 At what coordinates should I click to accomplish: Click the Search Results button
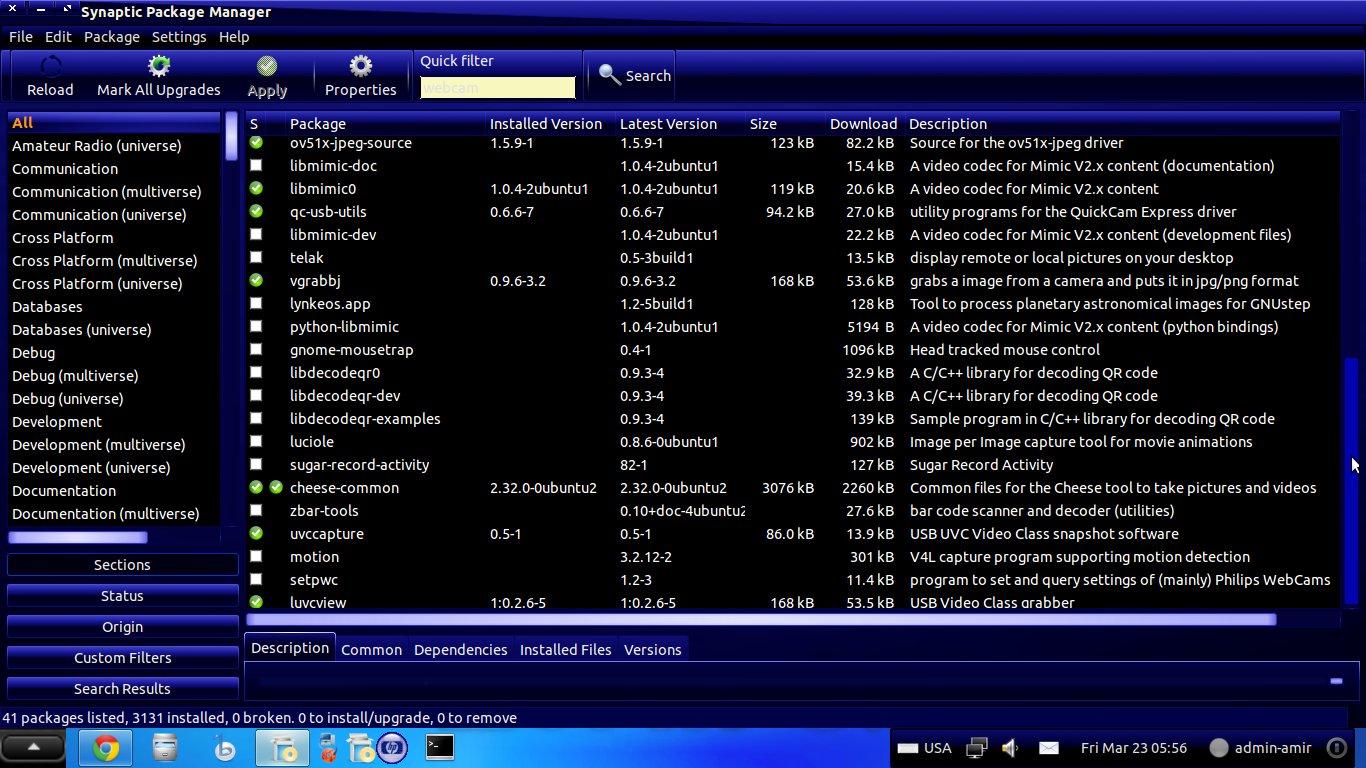122,688
